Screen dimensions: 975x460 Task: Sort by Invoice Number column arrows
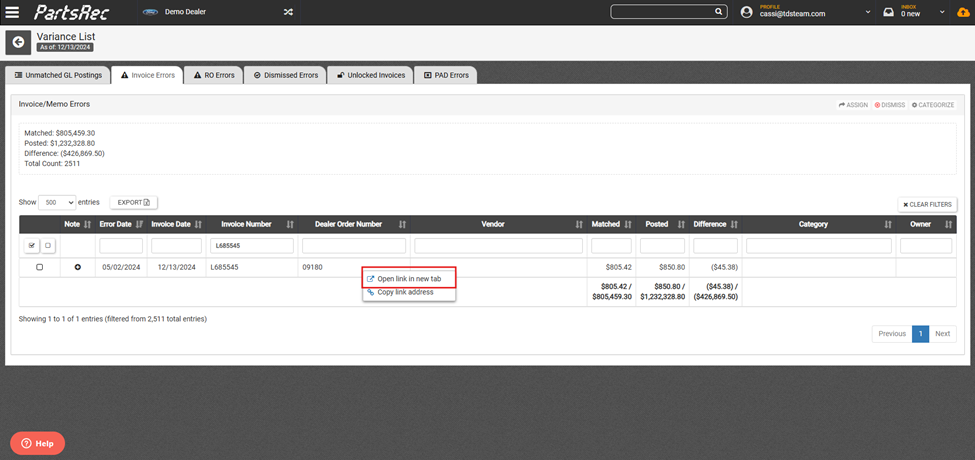290,224
